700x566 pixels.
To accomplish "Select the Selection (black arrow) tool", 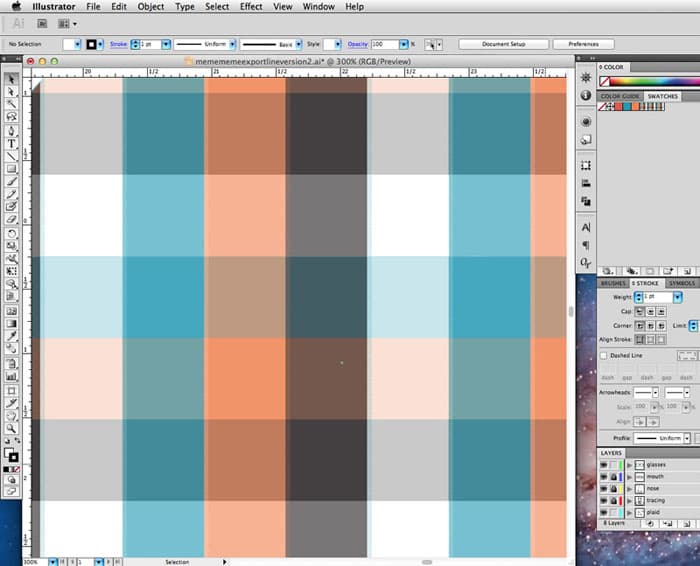I will 11,79.
